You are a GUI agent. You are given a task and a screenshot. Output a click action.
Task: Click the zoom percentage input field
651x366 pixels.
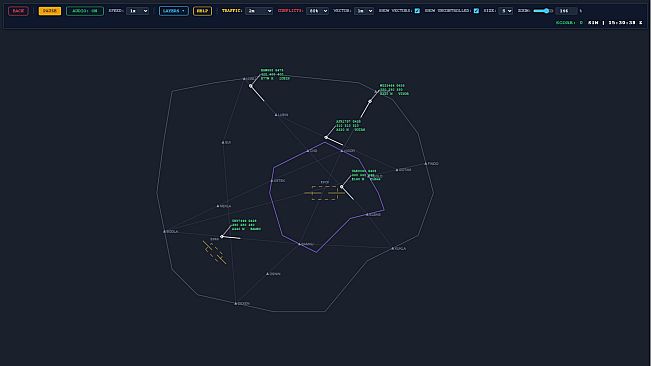click(x=567, y=11)
